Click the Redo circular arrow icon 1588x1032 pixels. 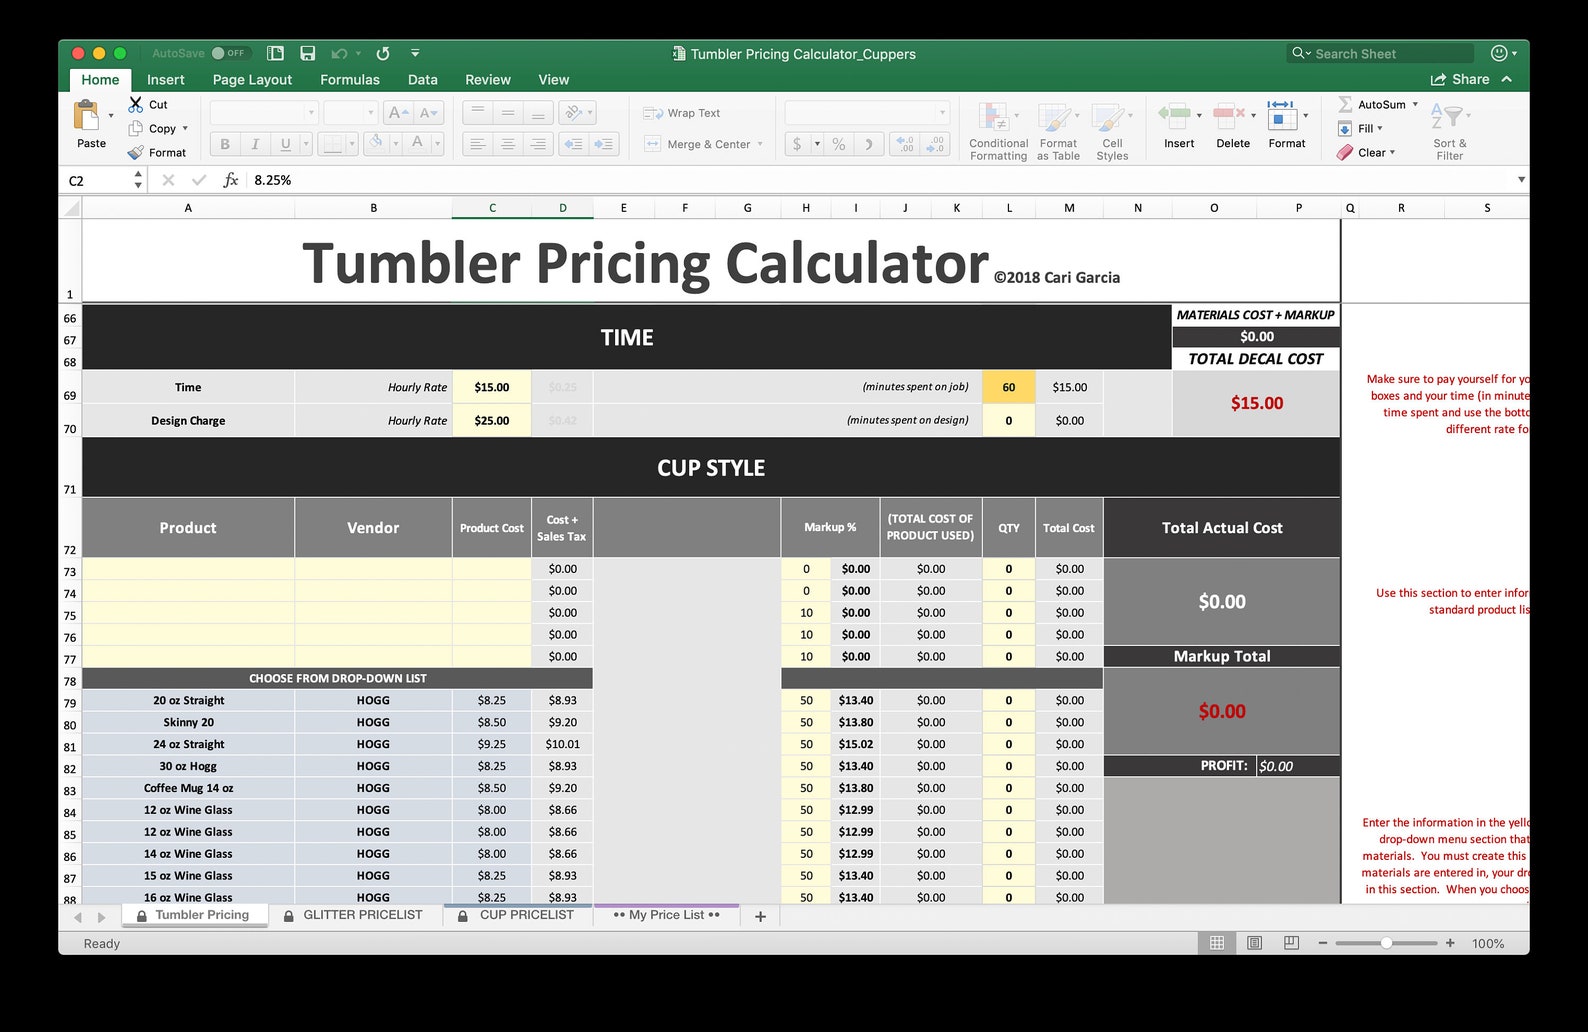tap(383, 53)
